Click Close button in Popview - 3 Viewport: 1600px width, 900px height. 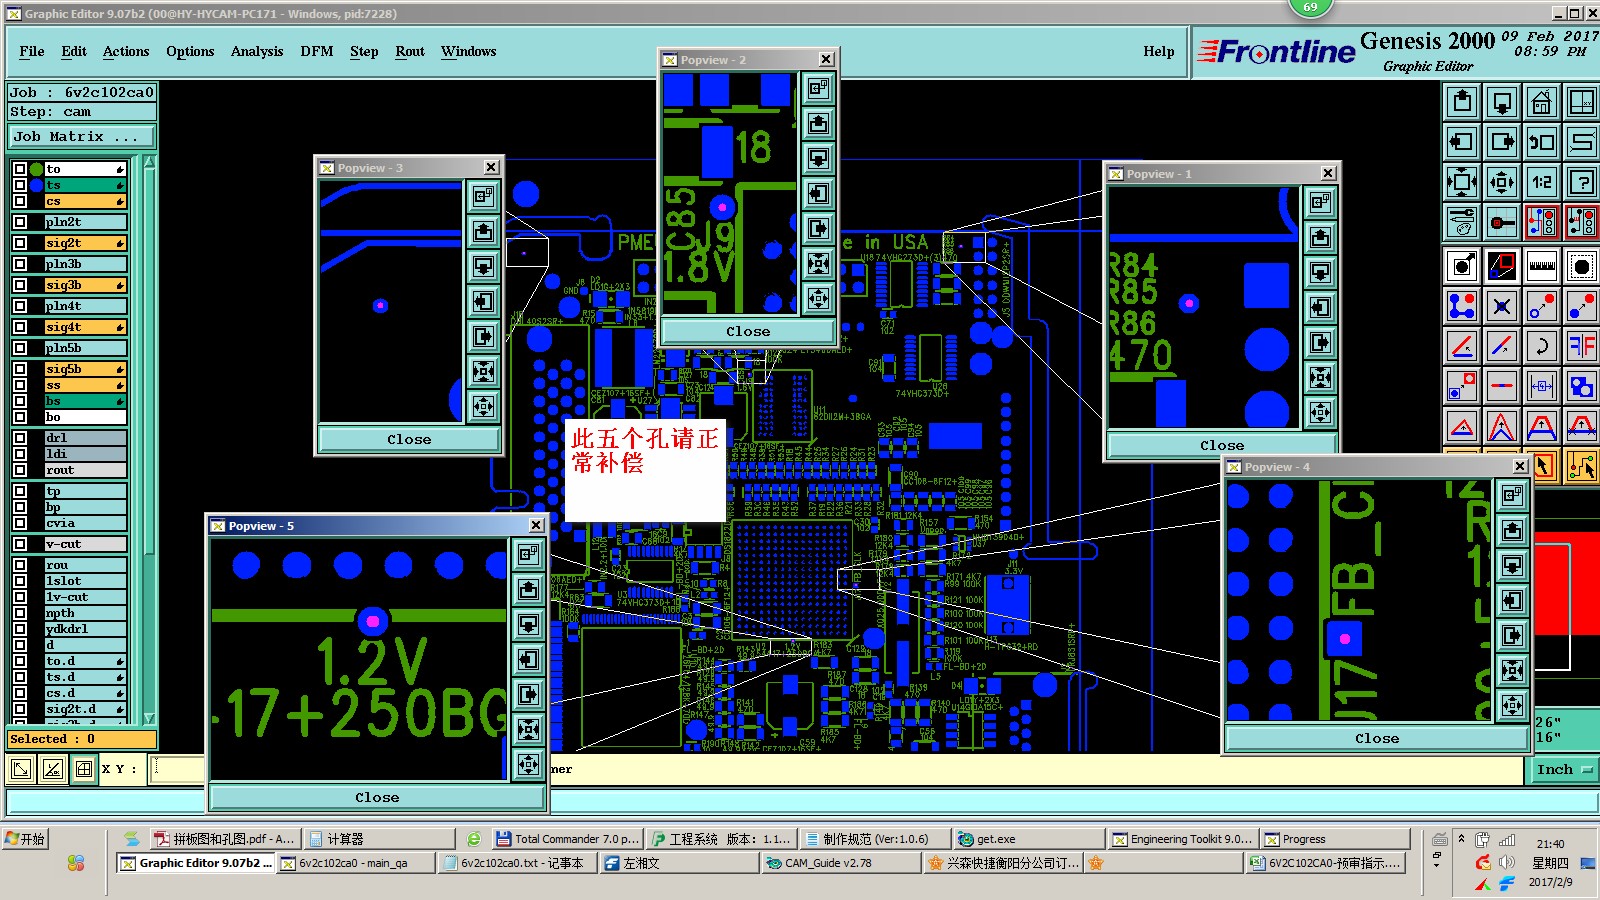point(409,440)
